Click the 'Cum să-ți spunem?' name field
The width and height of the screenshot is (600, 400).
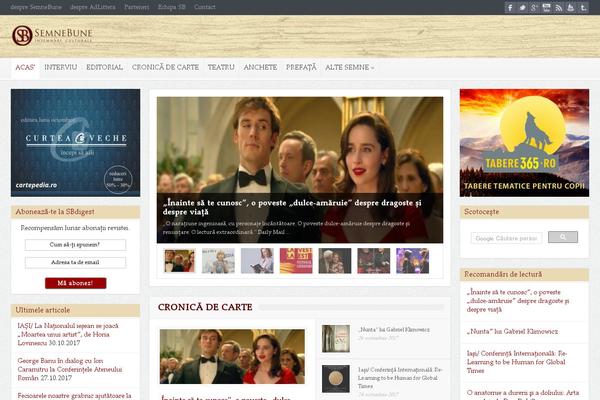[x=75, y=245]
